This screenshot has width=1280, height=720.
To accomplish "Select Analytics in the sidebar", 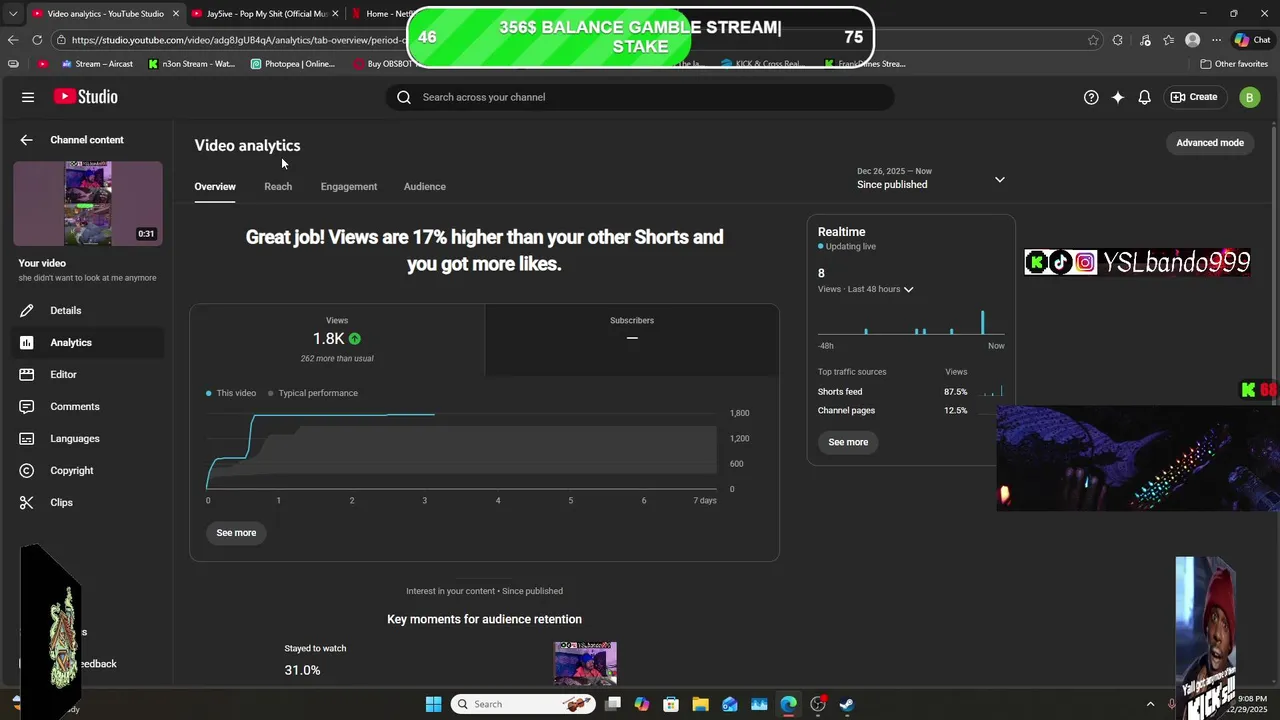I will [x=88, y=342].
